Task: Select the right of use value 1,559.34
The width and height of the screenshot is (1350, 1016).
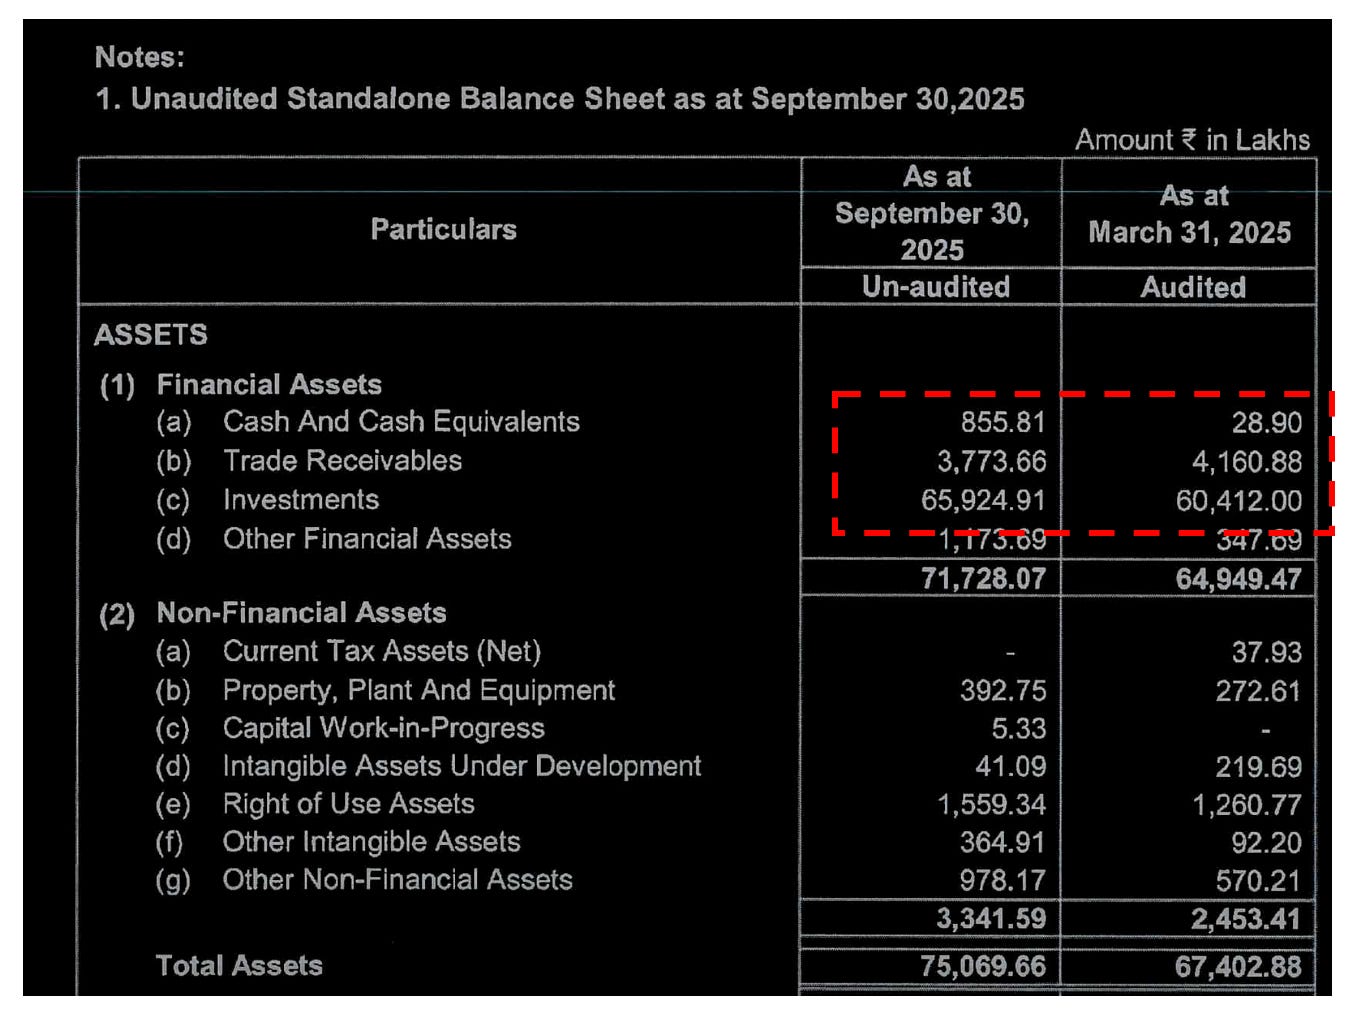Action: (991, 805)
